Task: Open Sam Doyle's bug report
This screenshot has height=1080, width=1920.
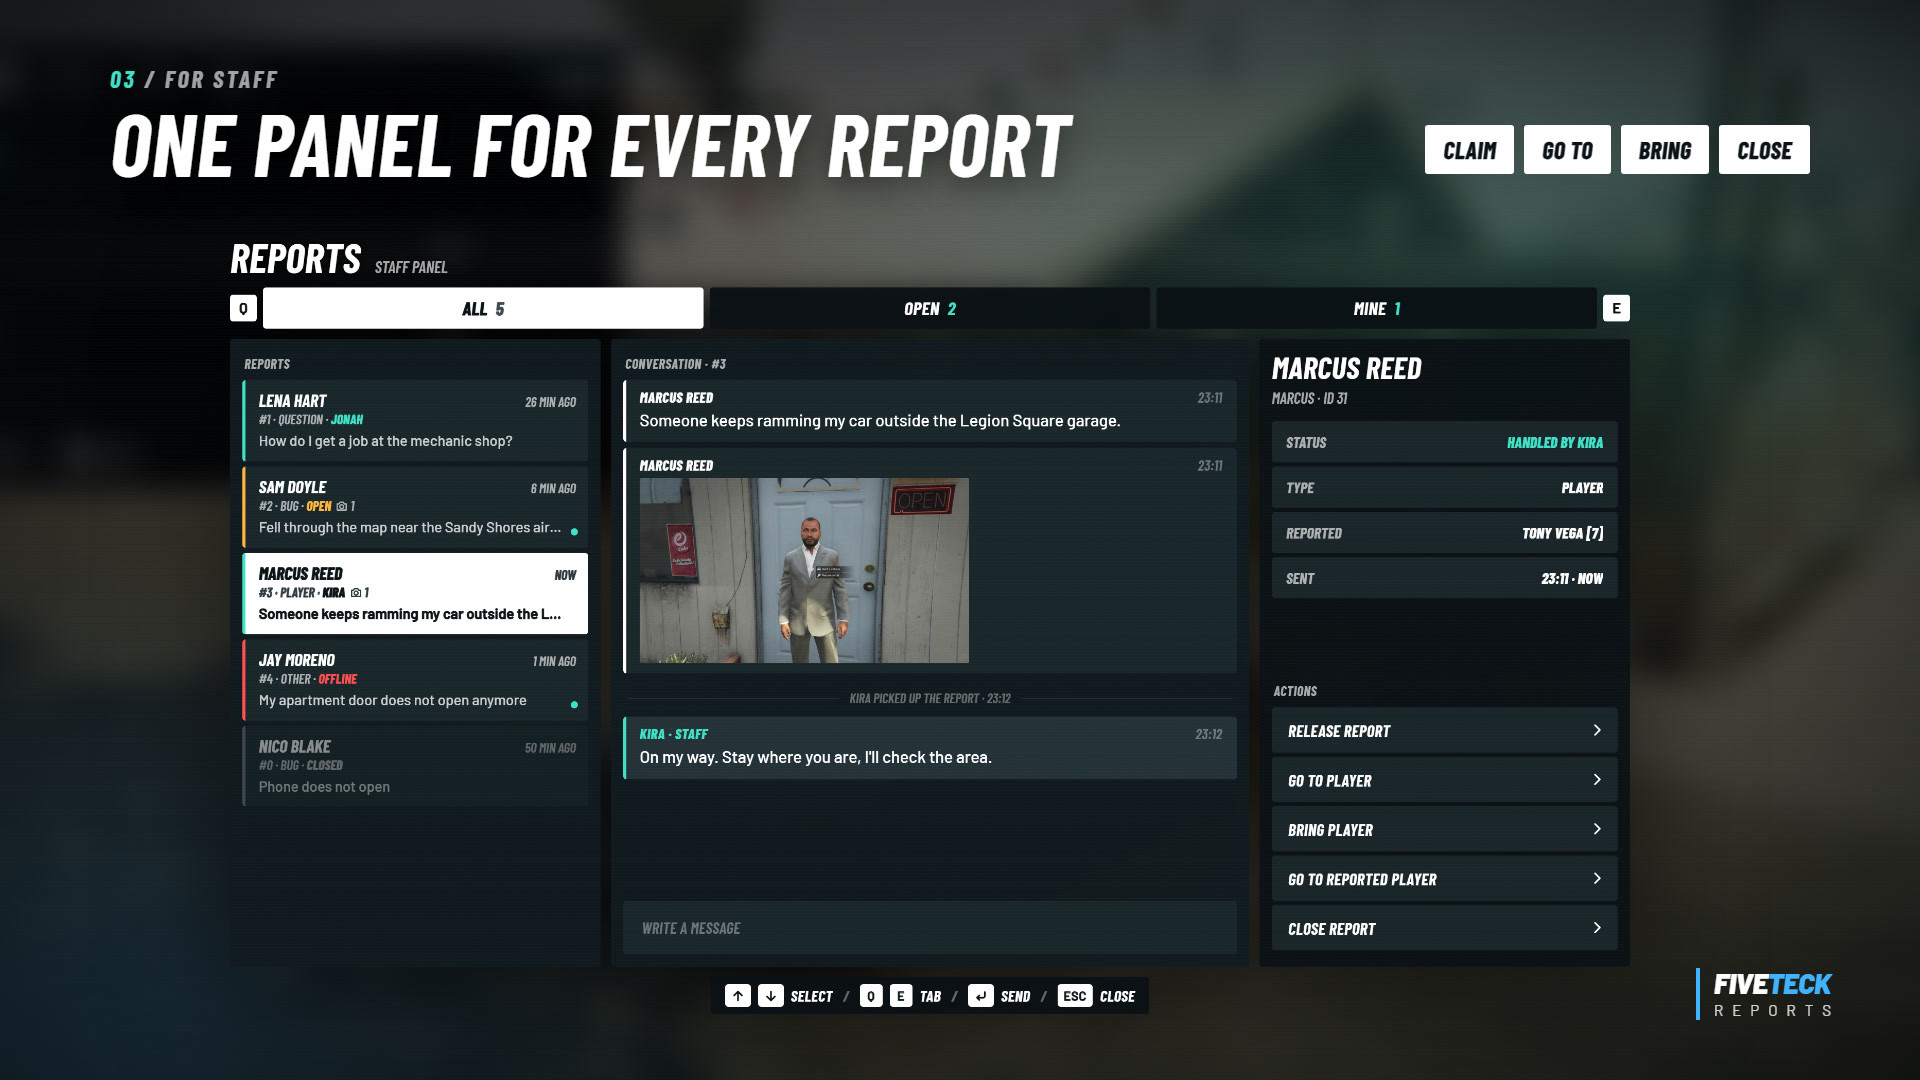Action: pyautogui.click(x=415, y=507)
